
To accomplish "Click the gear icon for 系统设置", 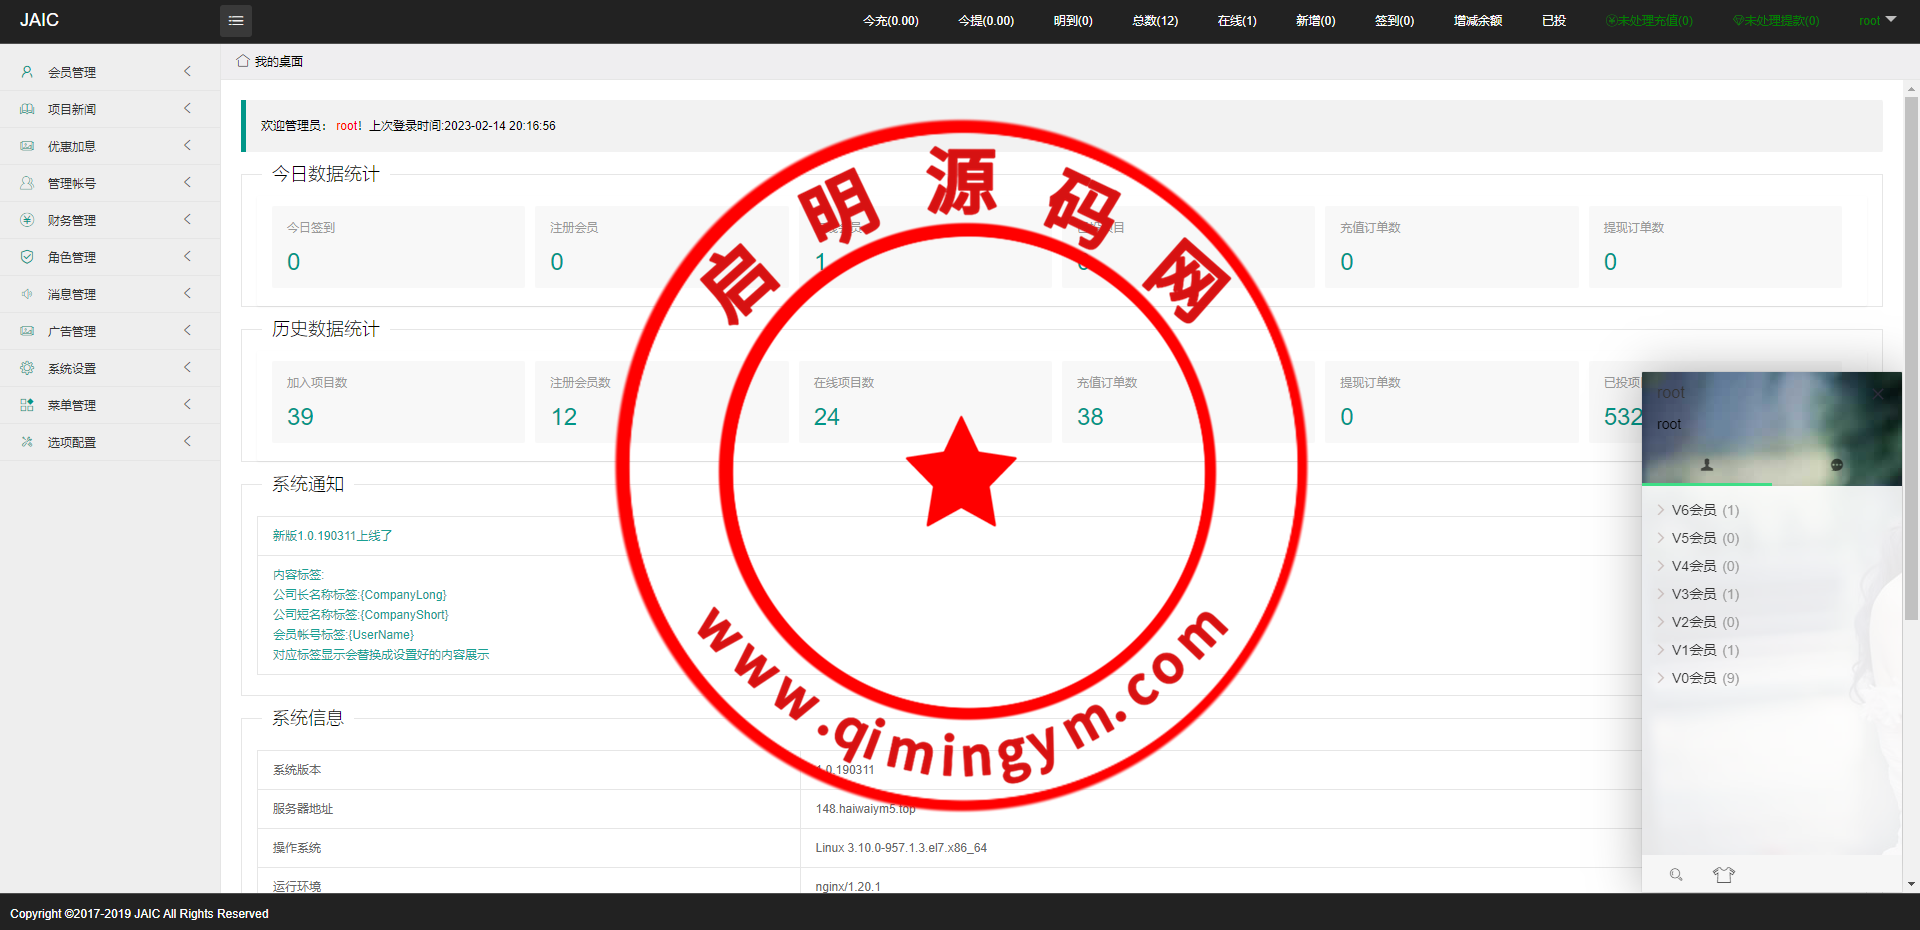I will pyautogui.click(x=27, y=368).
